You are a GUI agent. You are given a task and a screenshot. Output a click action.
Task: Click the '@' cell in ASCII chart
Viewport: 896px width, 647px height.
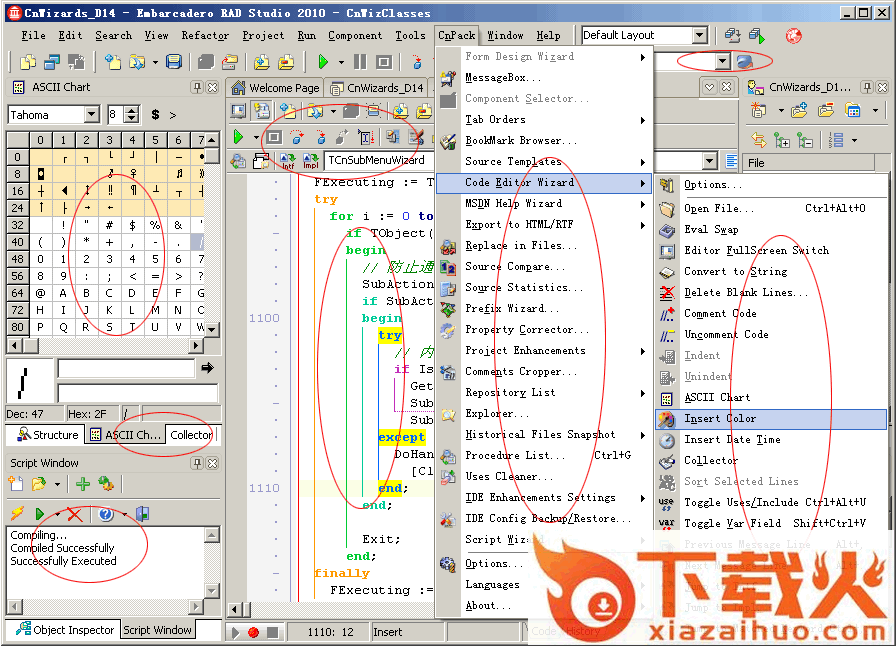click(x=40, y=293)
